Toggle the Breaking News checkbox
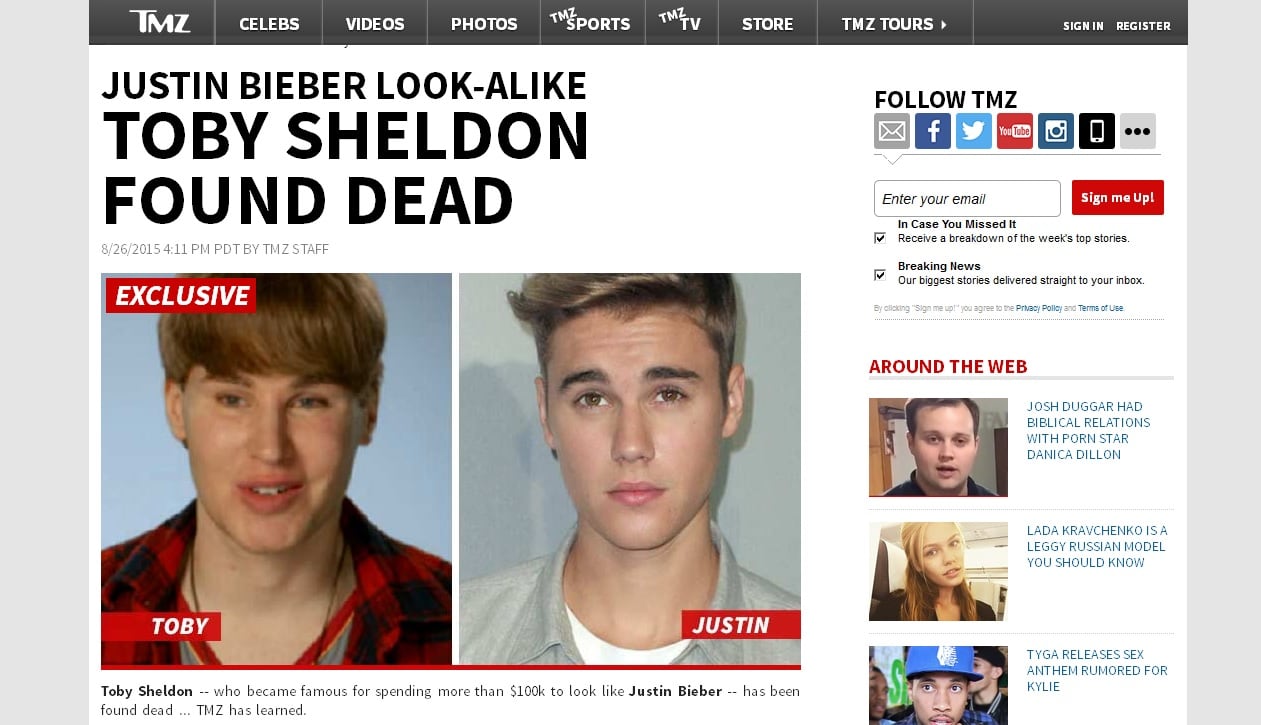This screenshot has height=725, width=1261. point(880,274)
